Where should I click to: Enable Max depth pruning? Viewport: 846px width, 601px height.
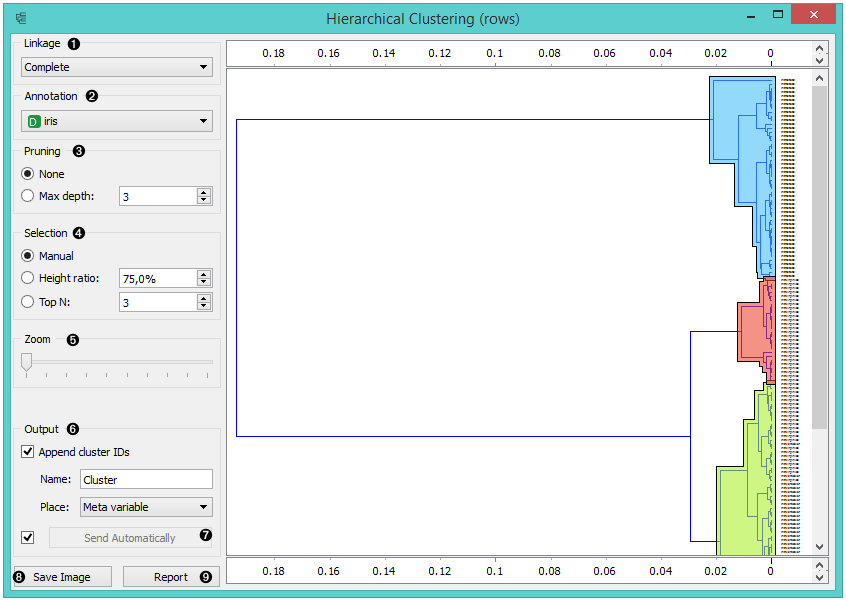29,196
